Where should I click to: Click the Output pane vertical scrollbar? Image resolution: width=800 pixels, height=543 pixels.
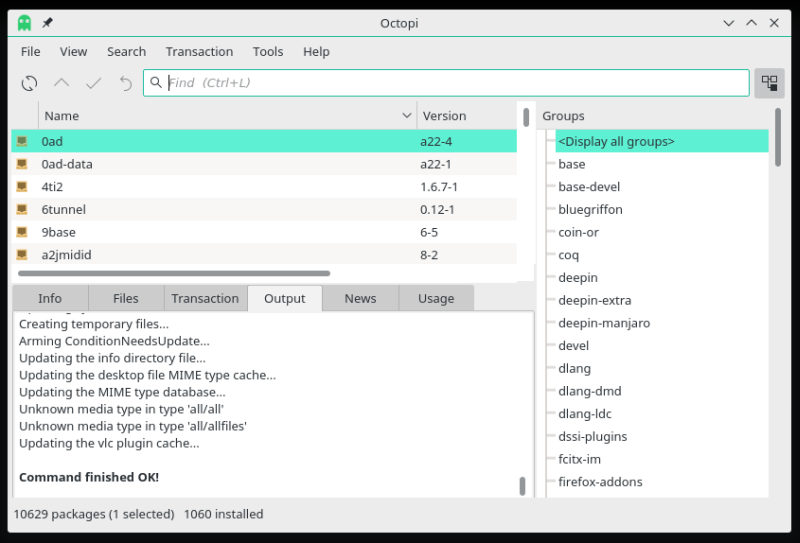522,486
